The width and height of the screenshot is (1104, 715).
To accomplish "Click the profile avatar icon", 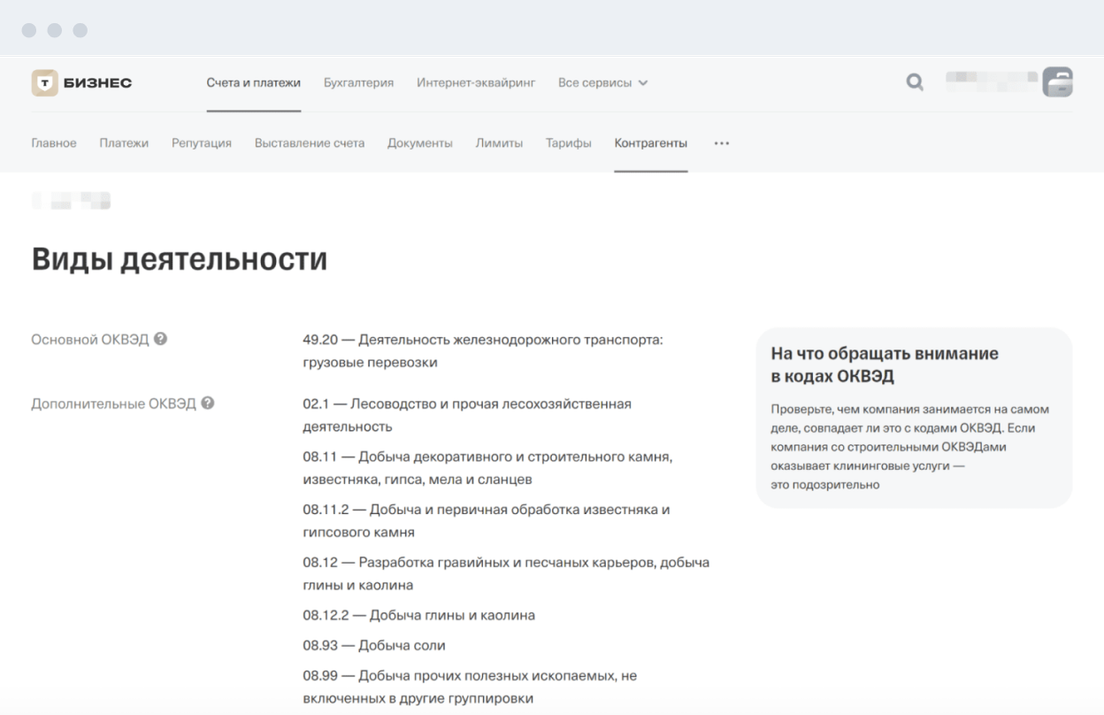I will (x=1057, y=82).
